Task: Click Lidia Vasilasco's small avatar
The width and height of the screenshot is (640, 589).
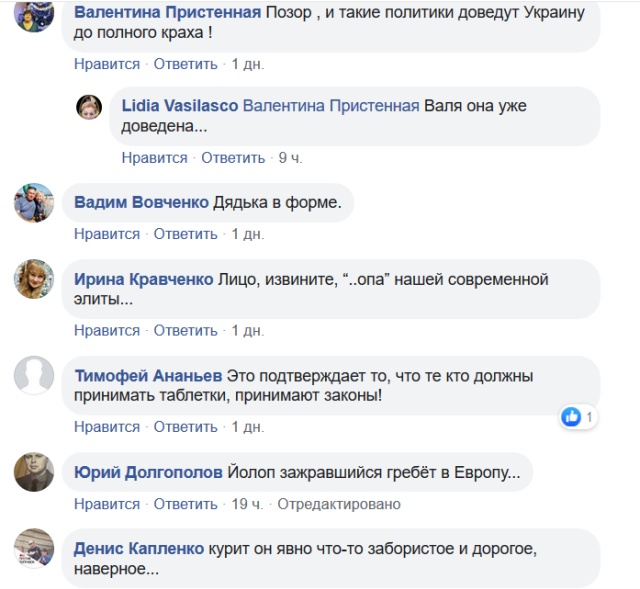Action: tap(89, 107)
